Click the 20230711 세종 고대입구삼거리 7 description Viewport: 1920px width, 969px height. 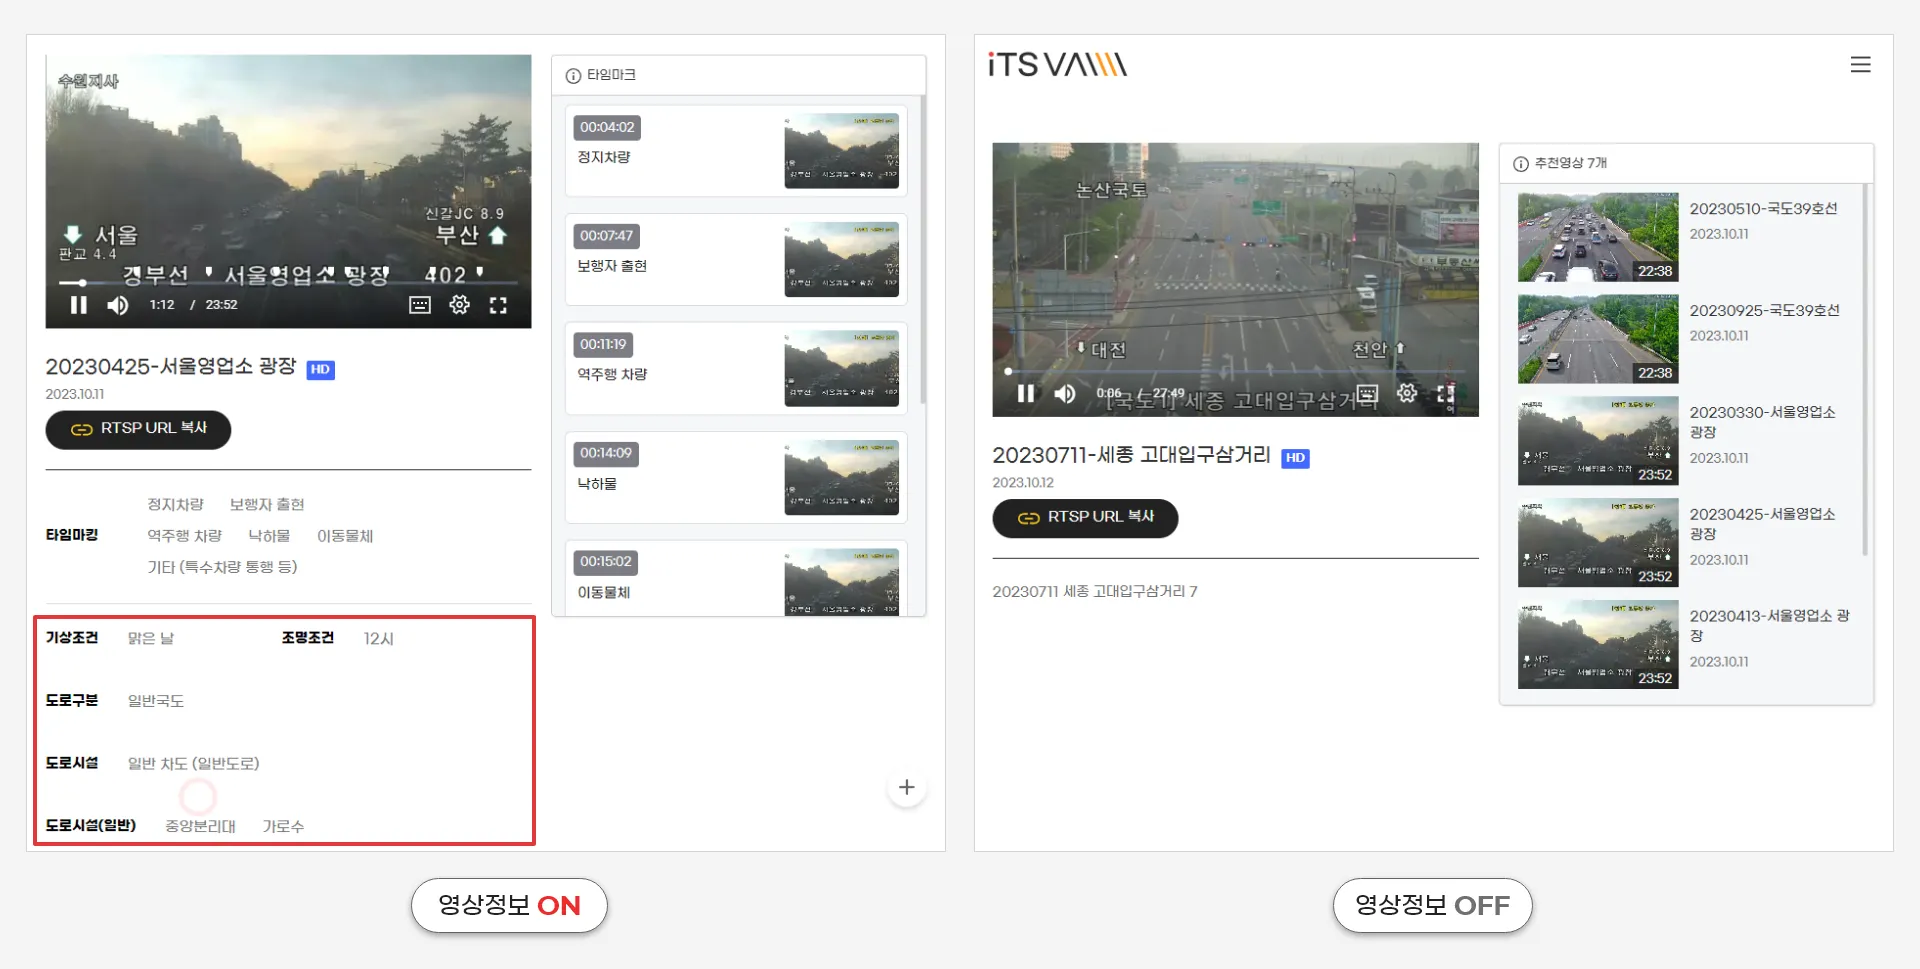[x=1095, y=592]
